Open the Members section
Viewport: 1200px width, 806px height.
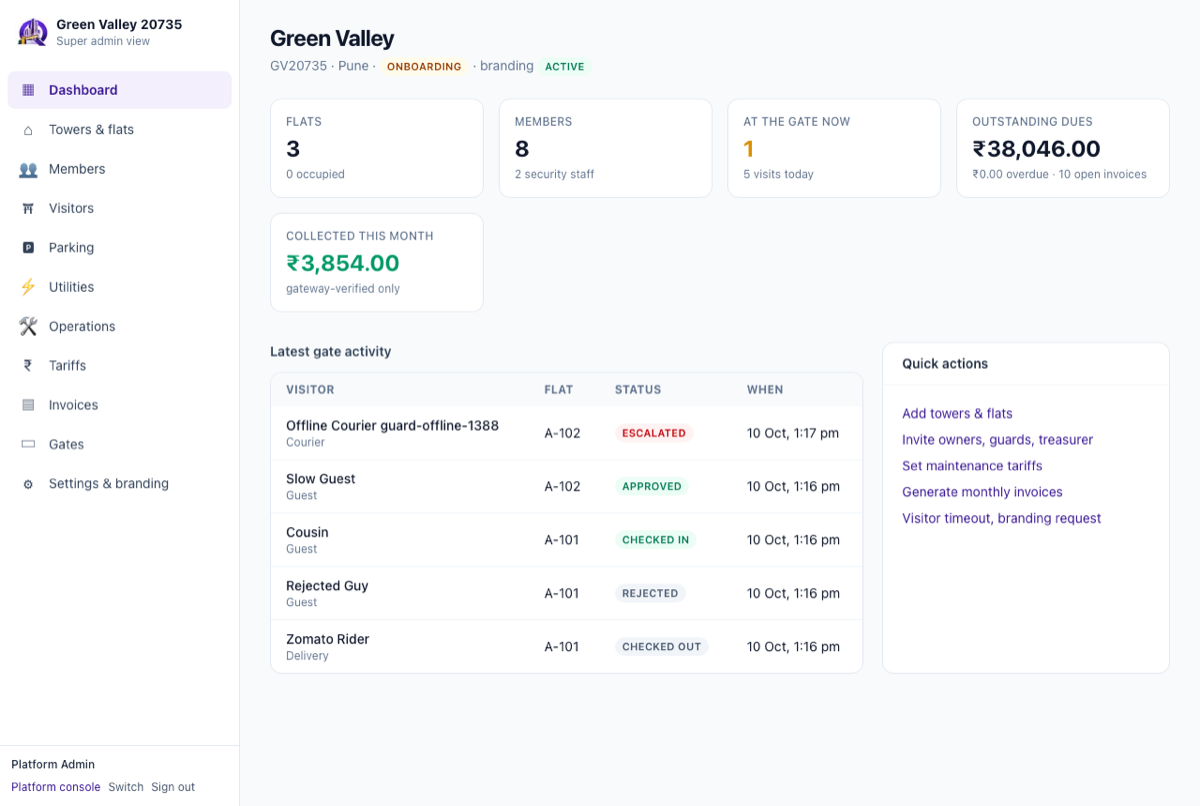pyautogui.click(x=120, y=169)
